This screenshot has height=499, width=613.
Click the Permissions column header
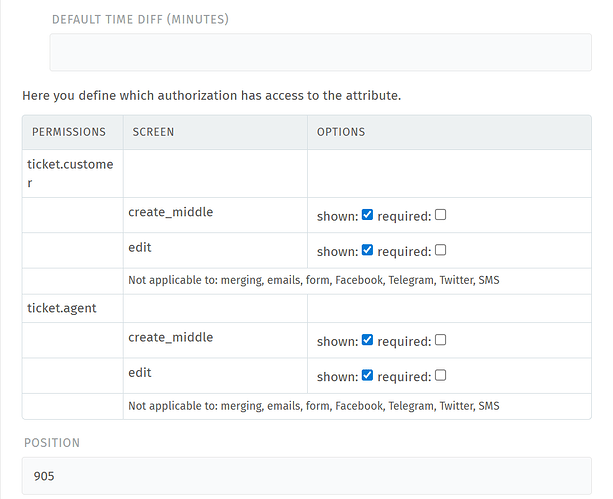tap(69, 132)
